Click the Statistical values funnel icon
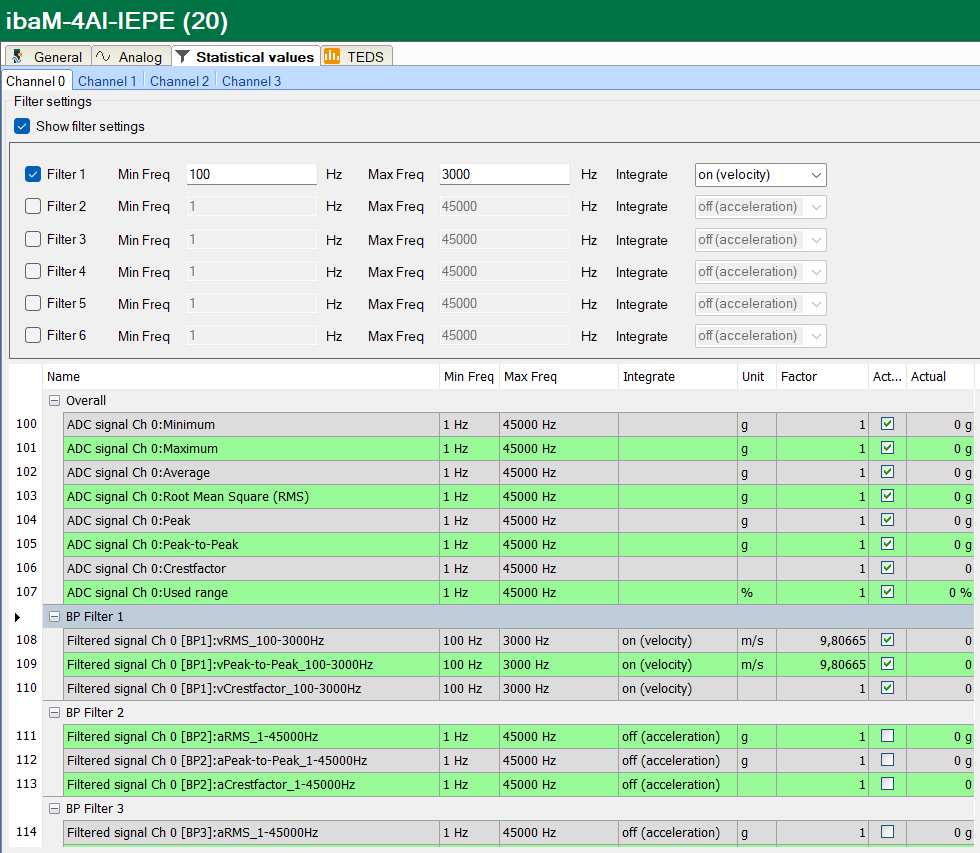 click(183, 57)
